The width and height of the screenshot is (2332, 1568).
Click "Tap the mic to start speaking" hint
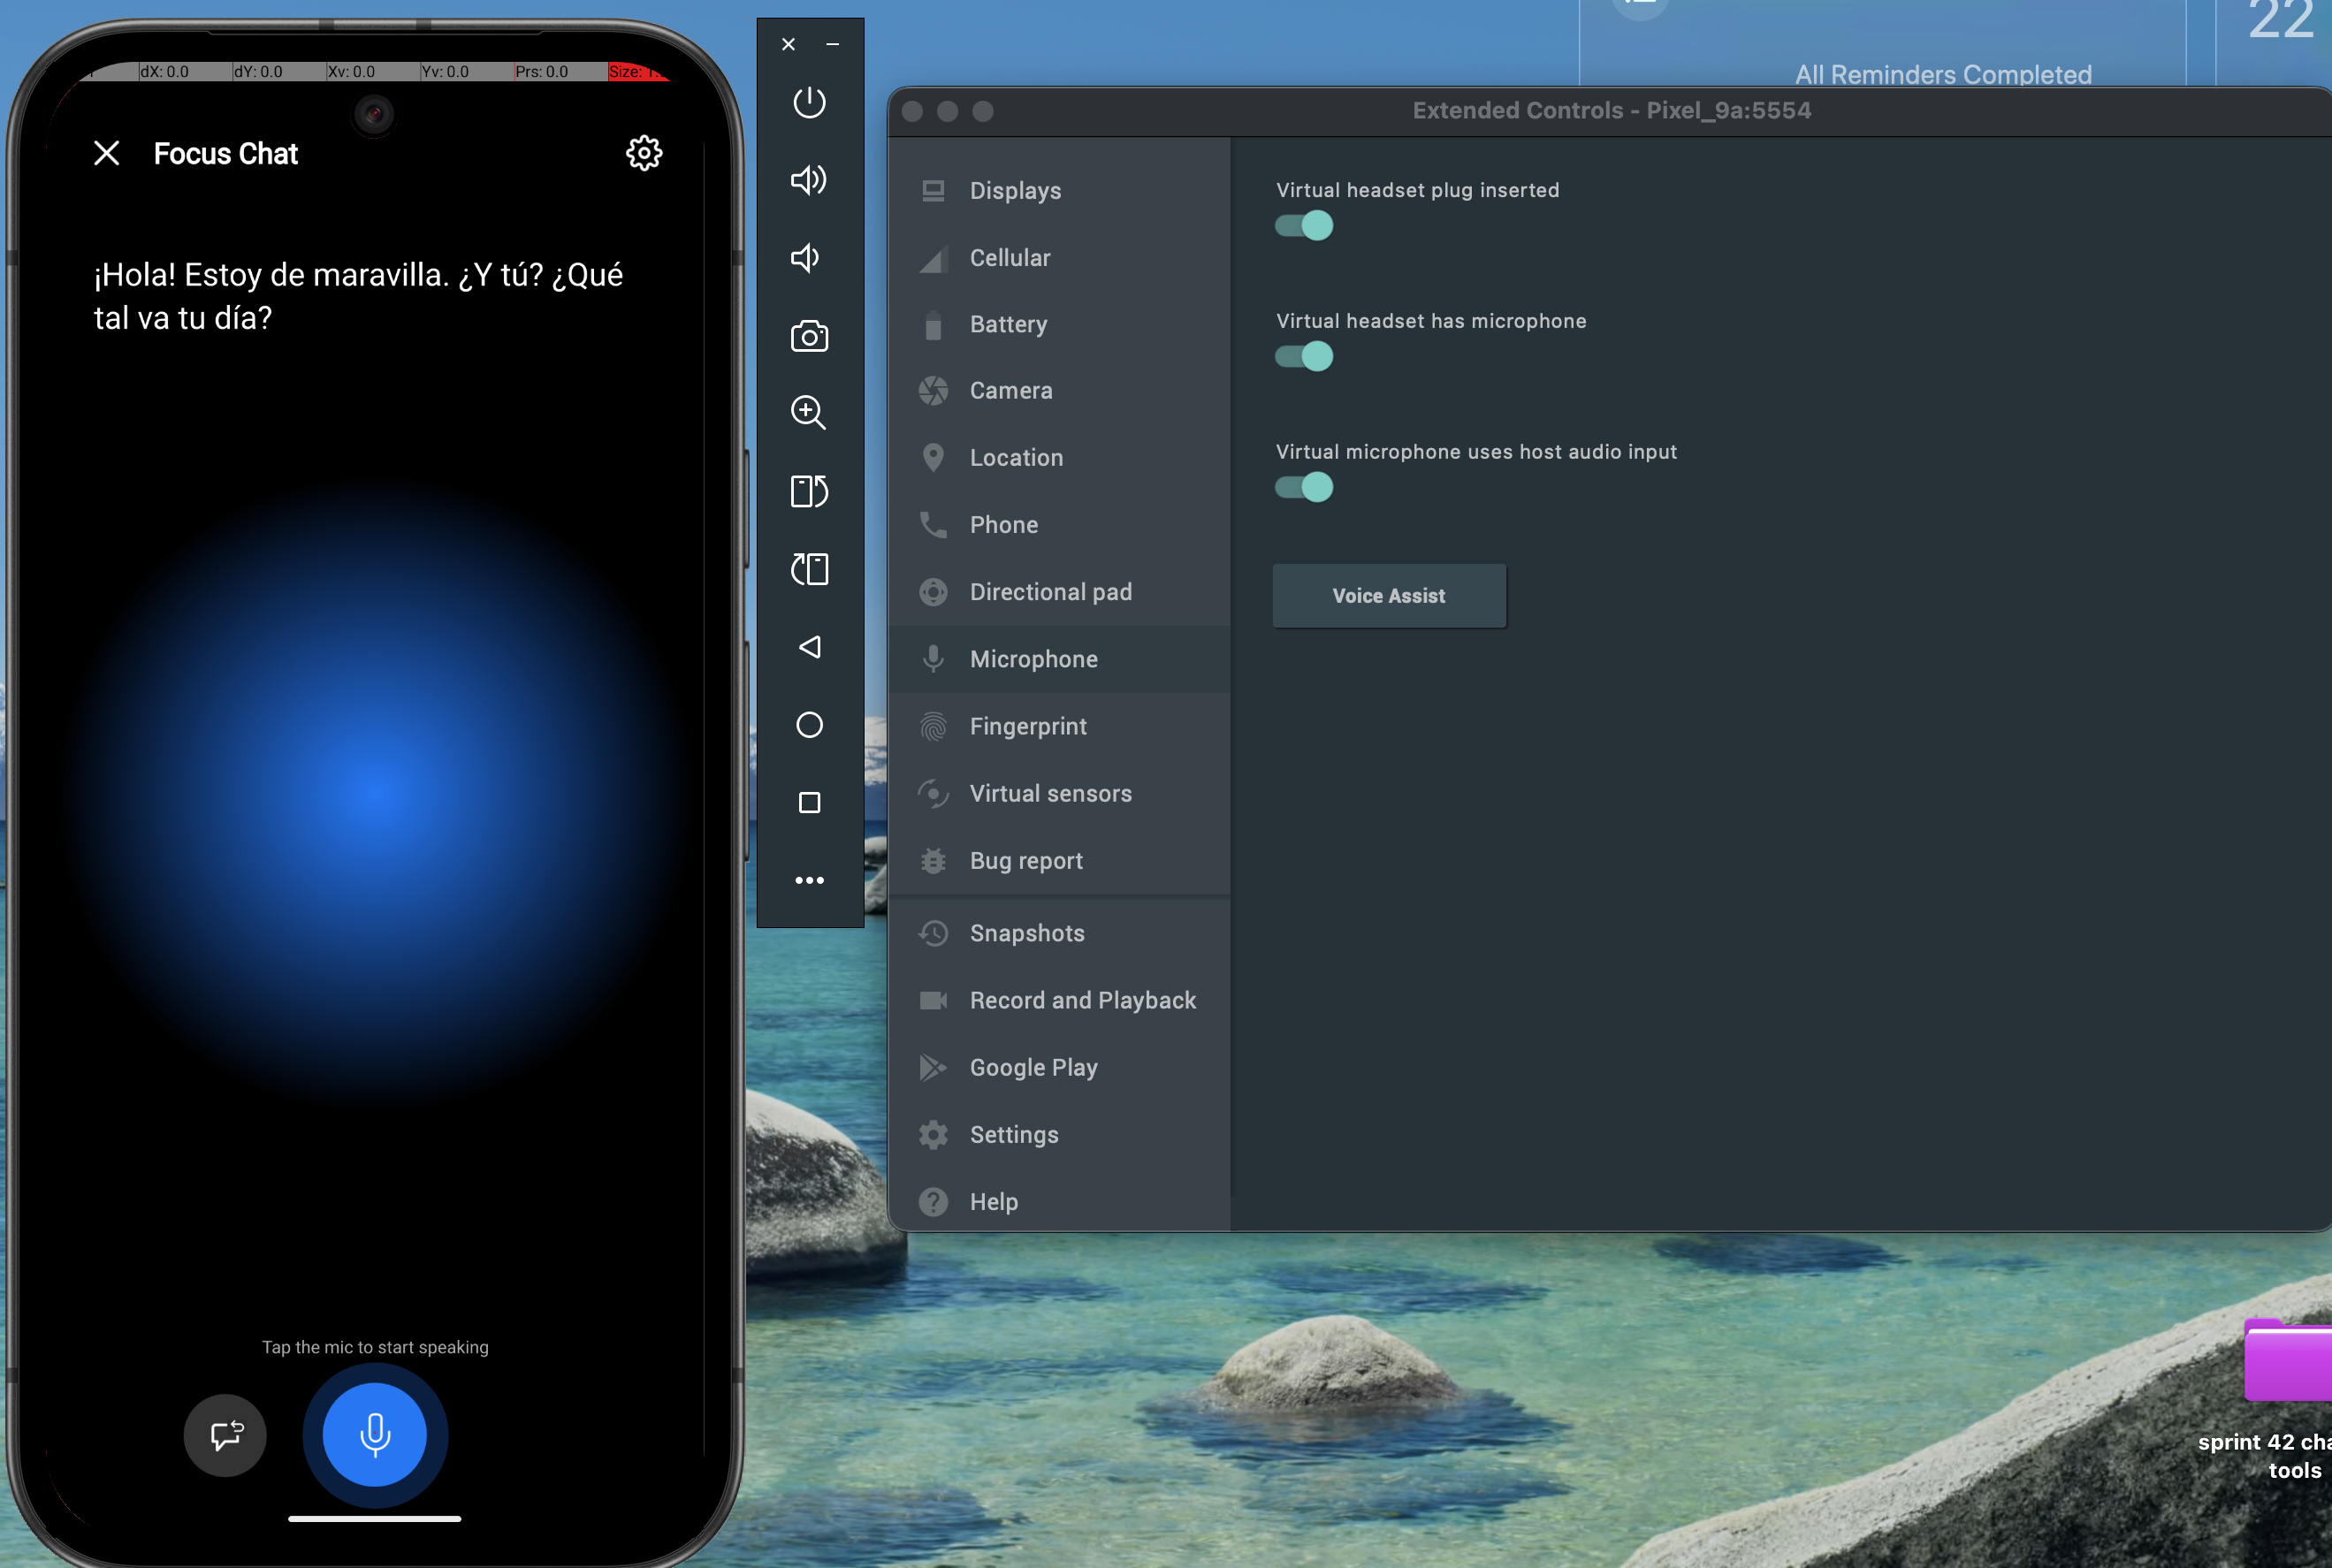tap(375, 1347)
